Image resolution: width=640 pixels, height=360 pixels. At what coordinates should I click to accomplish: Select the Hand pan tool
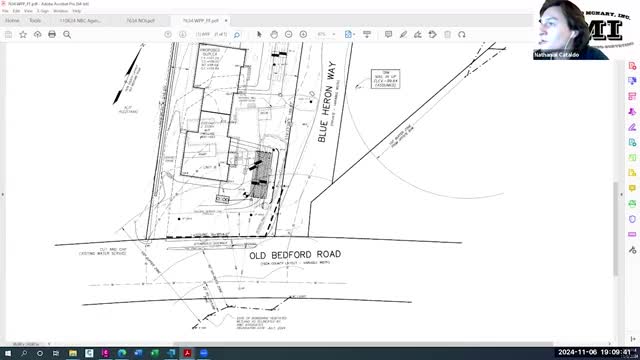point(274,35)
